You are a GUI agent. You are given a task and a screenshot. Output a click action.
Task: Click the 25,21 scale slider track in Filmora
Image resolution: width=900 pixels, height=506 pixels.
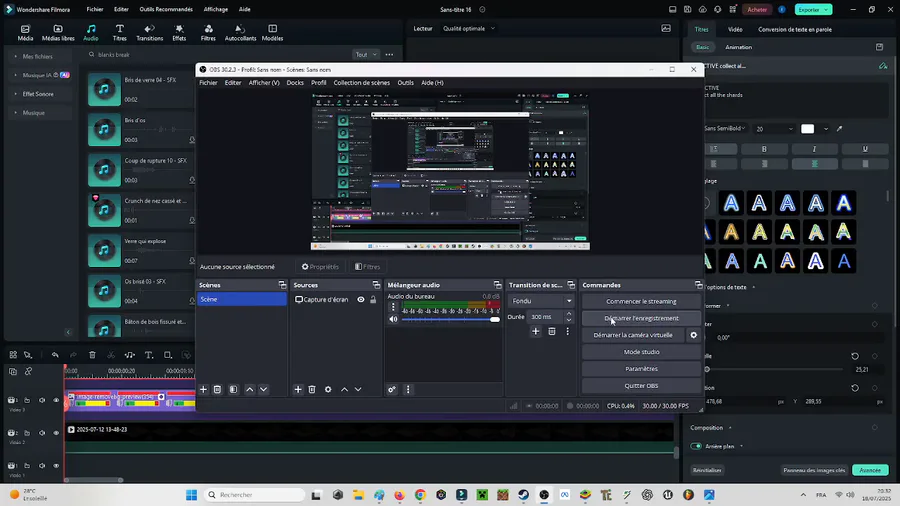pyautogui.click(x=775, y=369)
